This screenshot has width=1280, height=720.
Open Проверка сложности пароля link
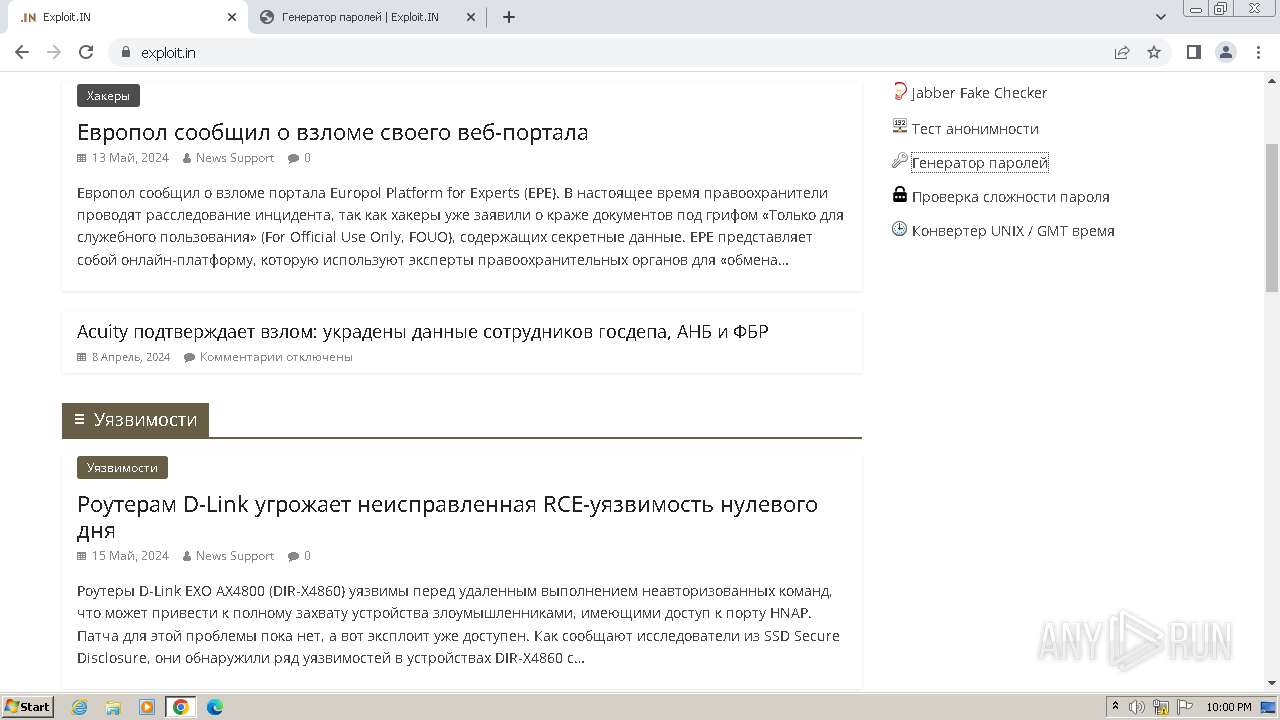point(1010,197)
